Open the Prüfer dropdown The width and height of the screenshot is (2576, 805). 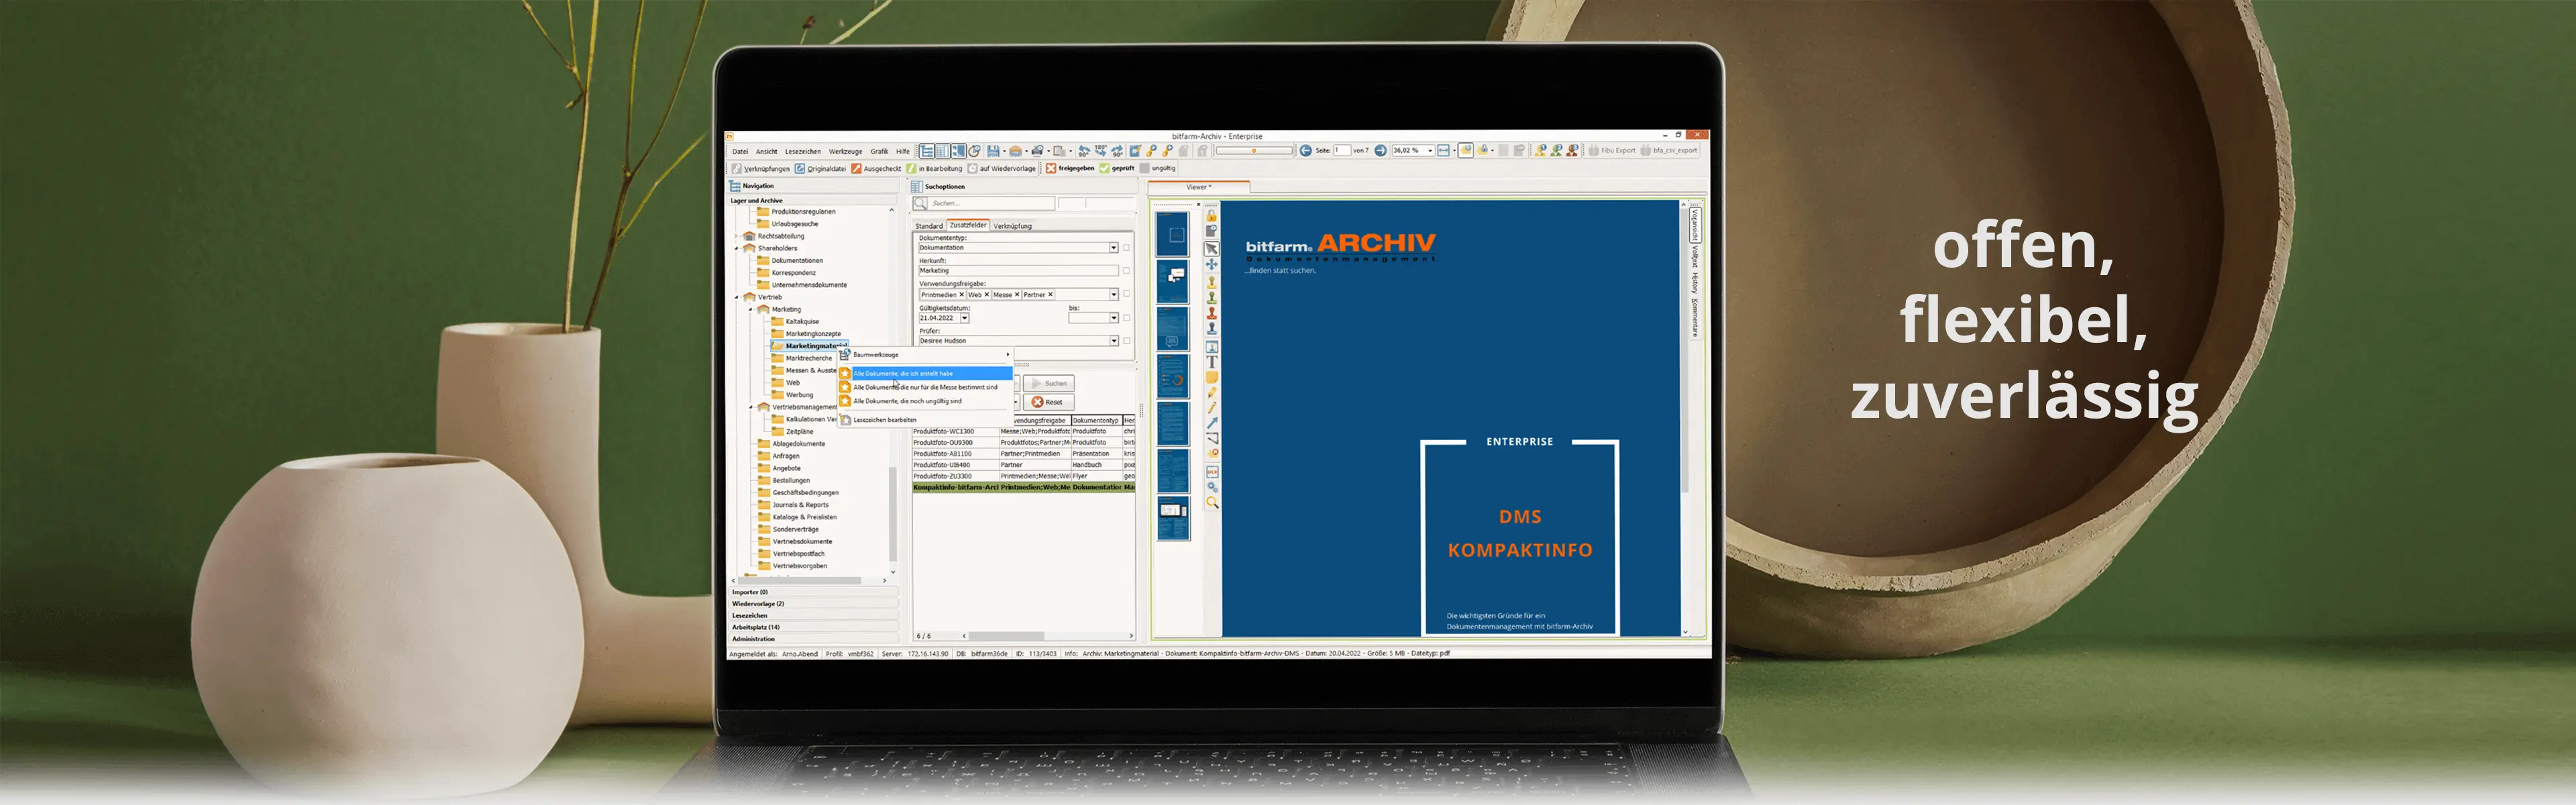pyautogui.click(x=1114, y=341)
